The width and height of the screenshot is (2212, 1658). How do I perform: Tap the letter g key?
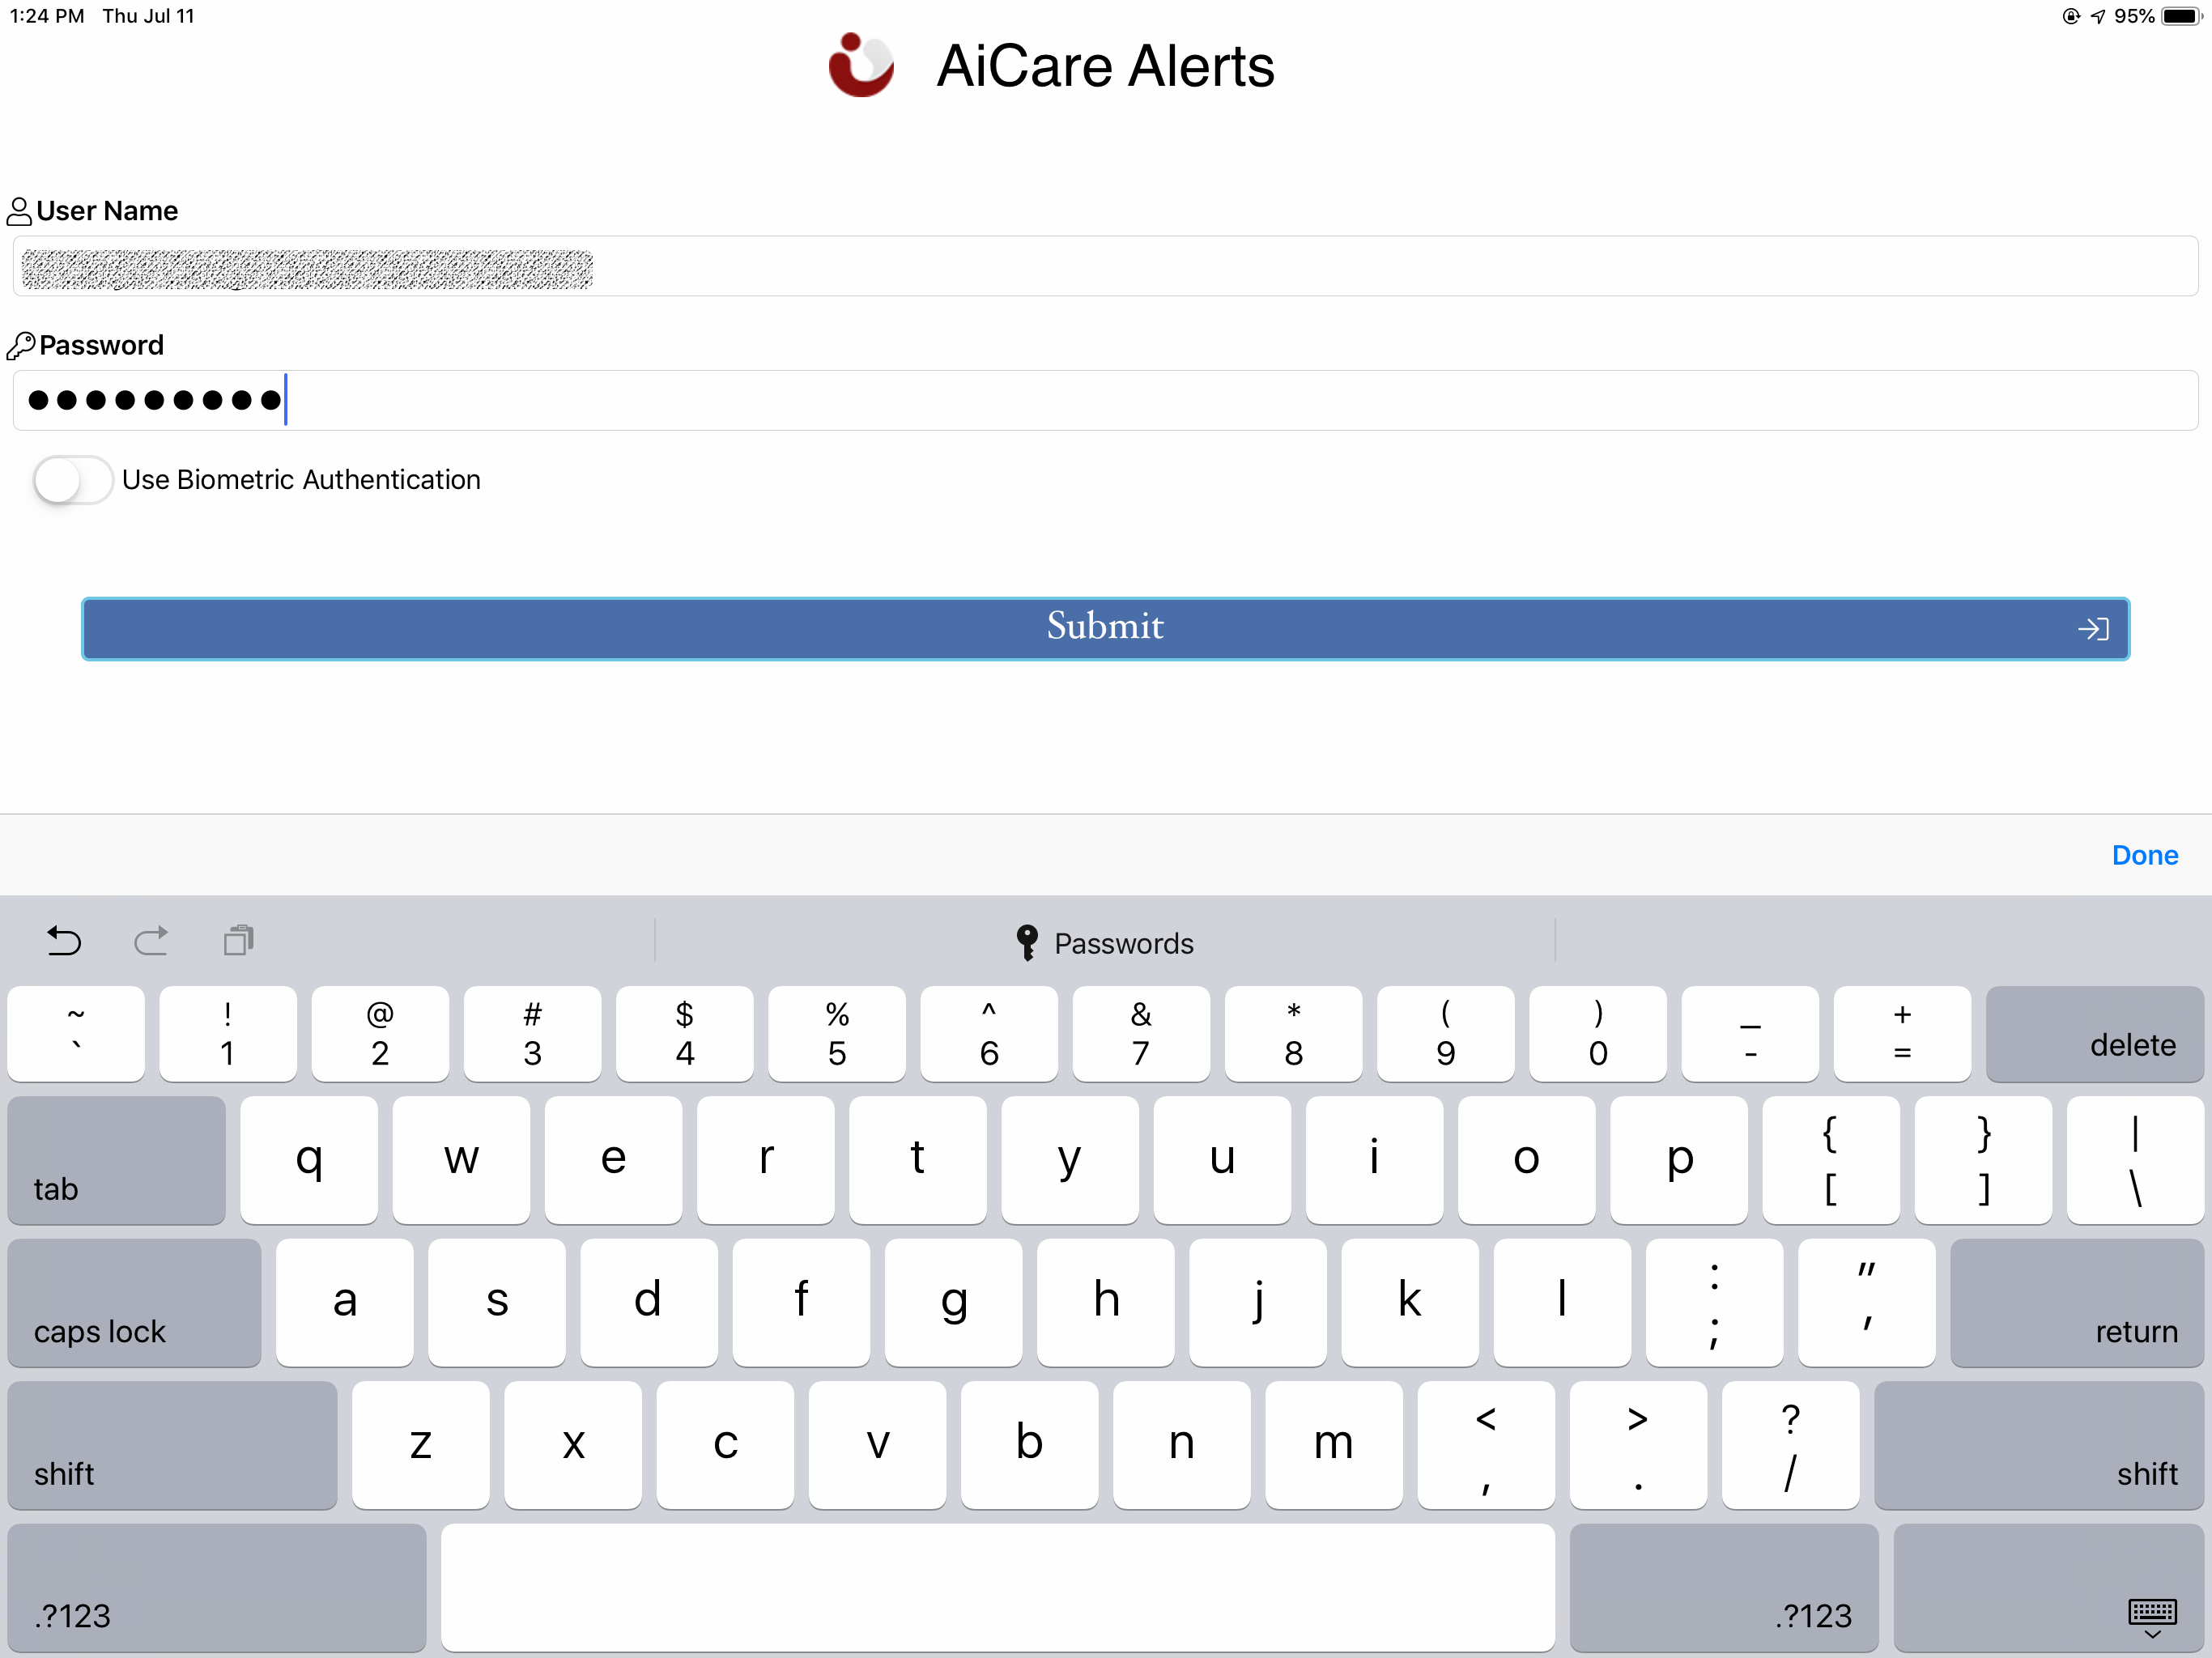953,1302
